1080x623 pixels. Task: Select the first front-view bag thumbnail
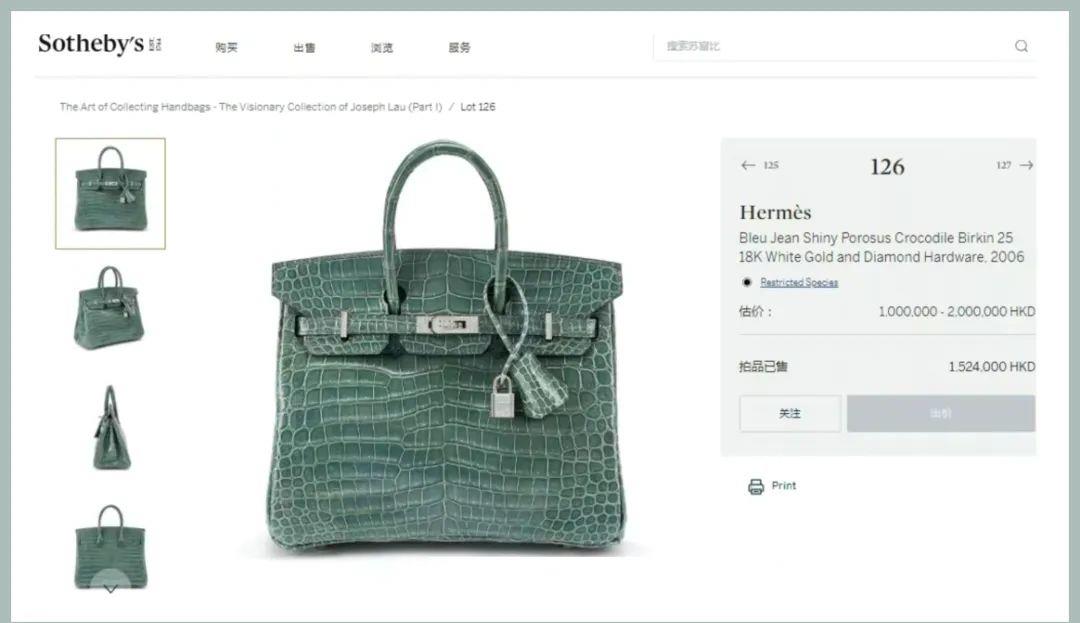tap(110, 193)
